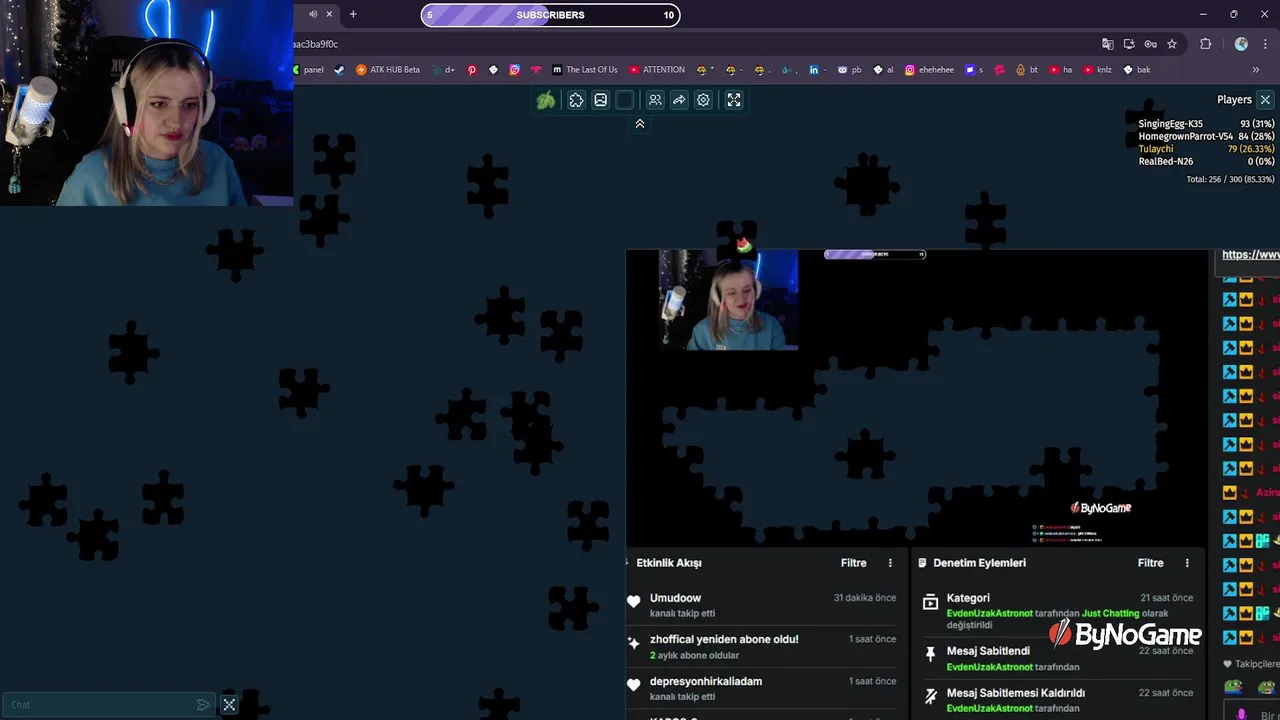Open the bak bookmark

tap(1137, 70)
